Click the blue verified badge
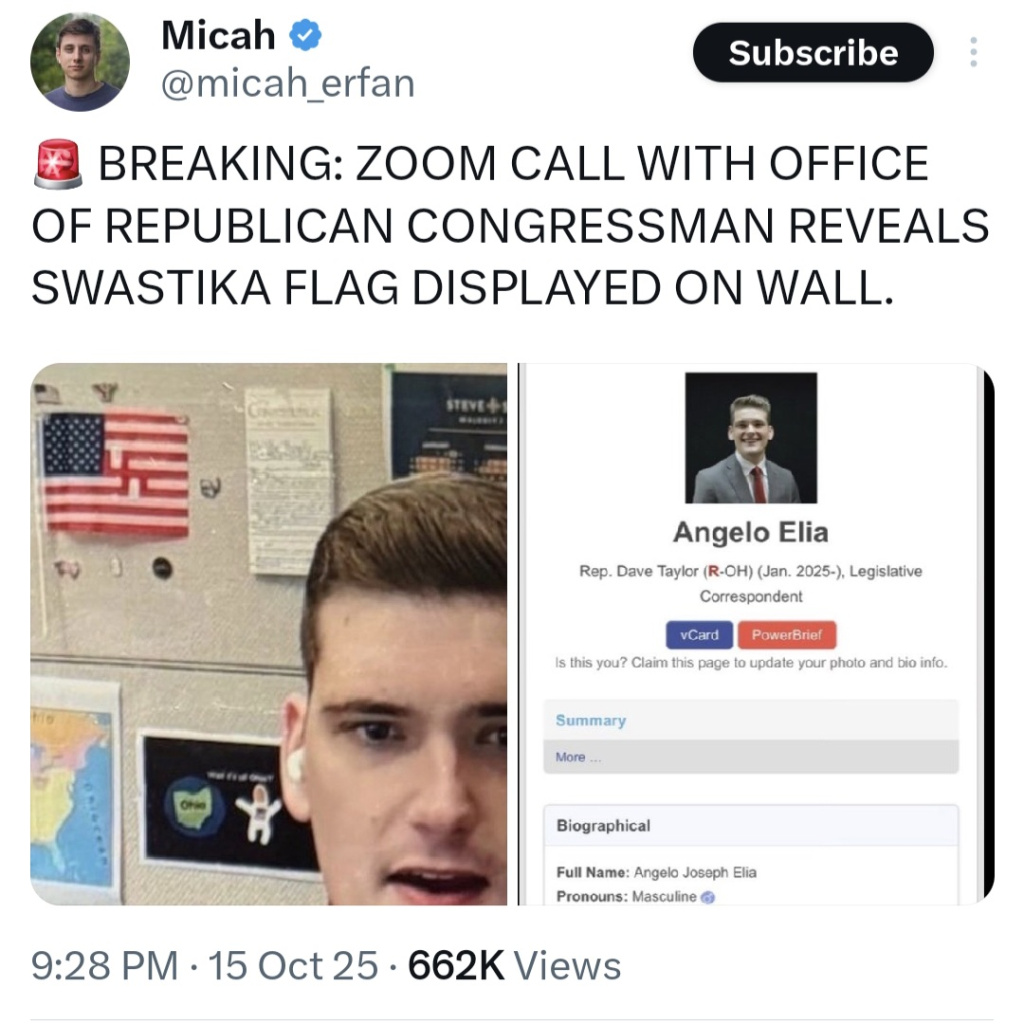 coord(305,35)
